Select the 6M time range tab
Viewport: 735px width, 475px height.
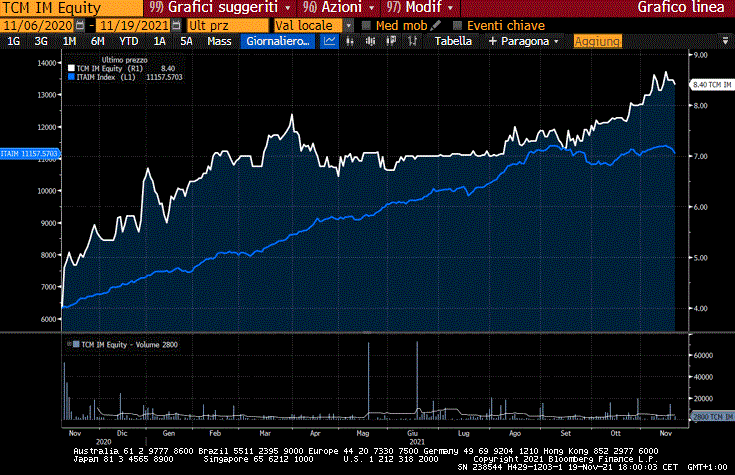(x=98, y=41)
